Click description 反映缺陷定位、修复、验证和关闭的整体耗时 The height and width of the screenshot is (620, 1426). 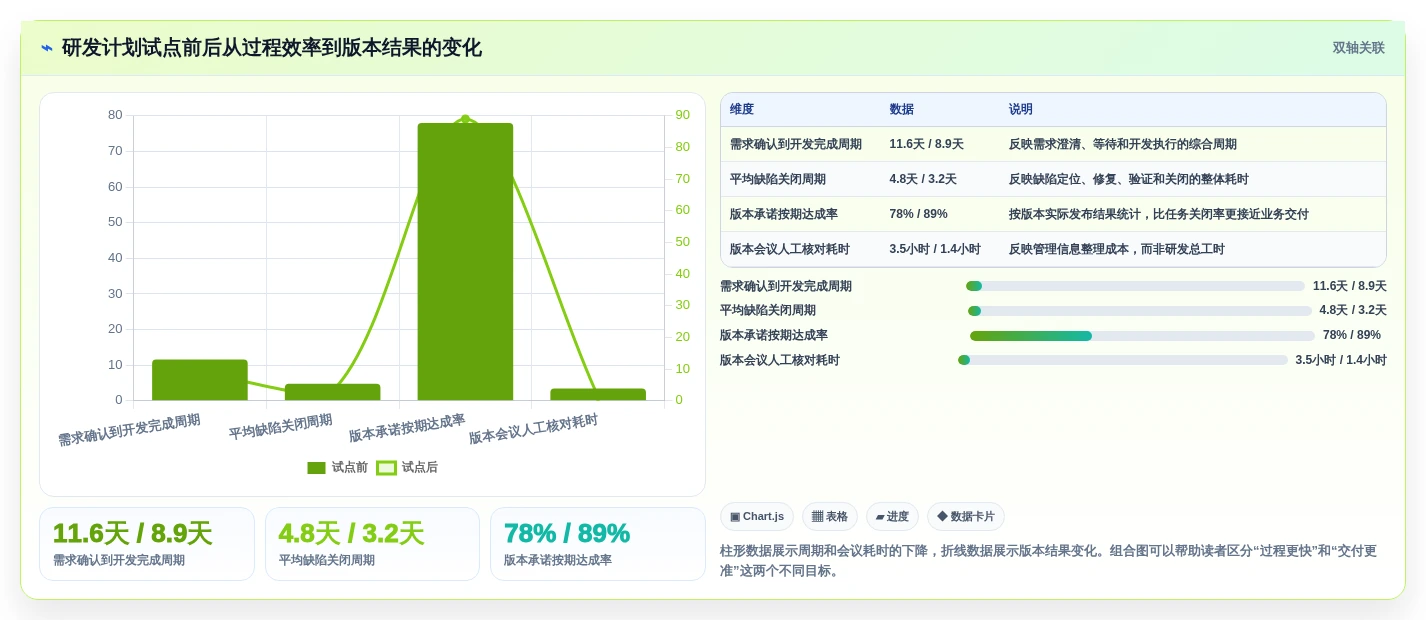tap(1129, 179)
